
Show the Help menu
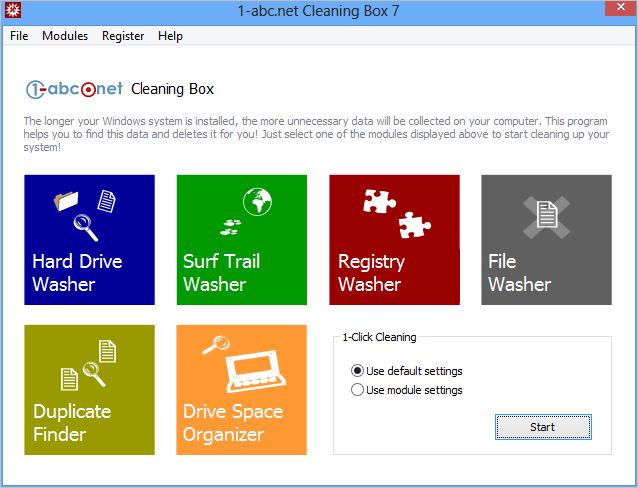[170, 36]
